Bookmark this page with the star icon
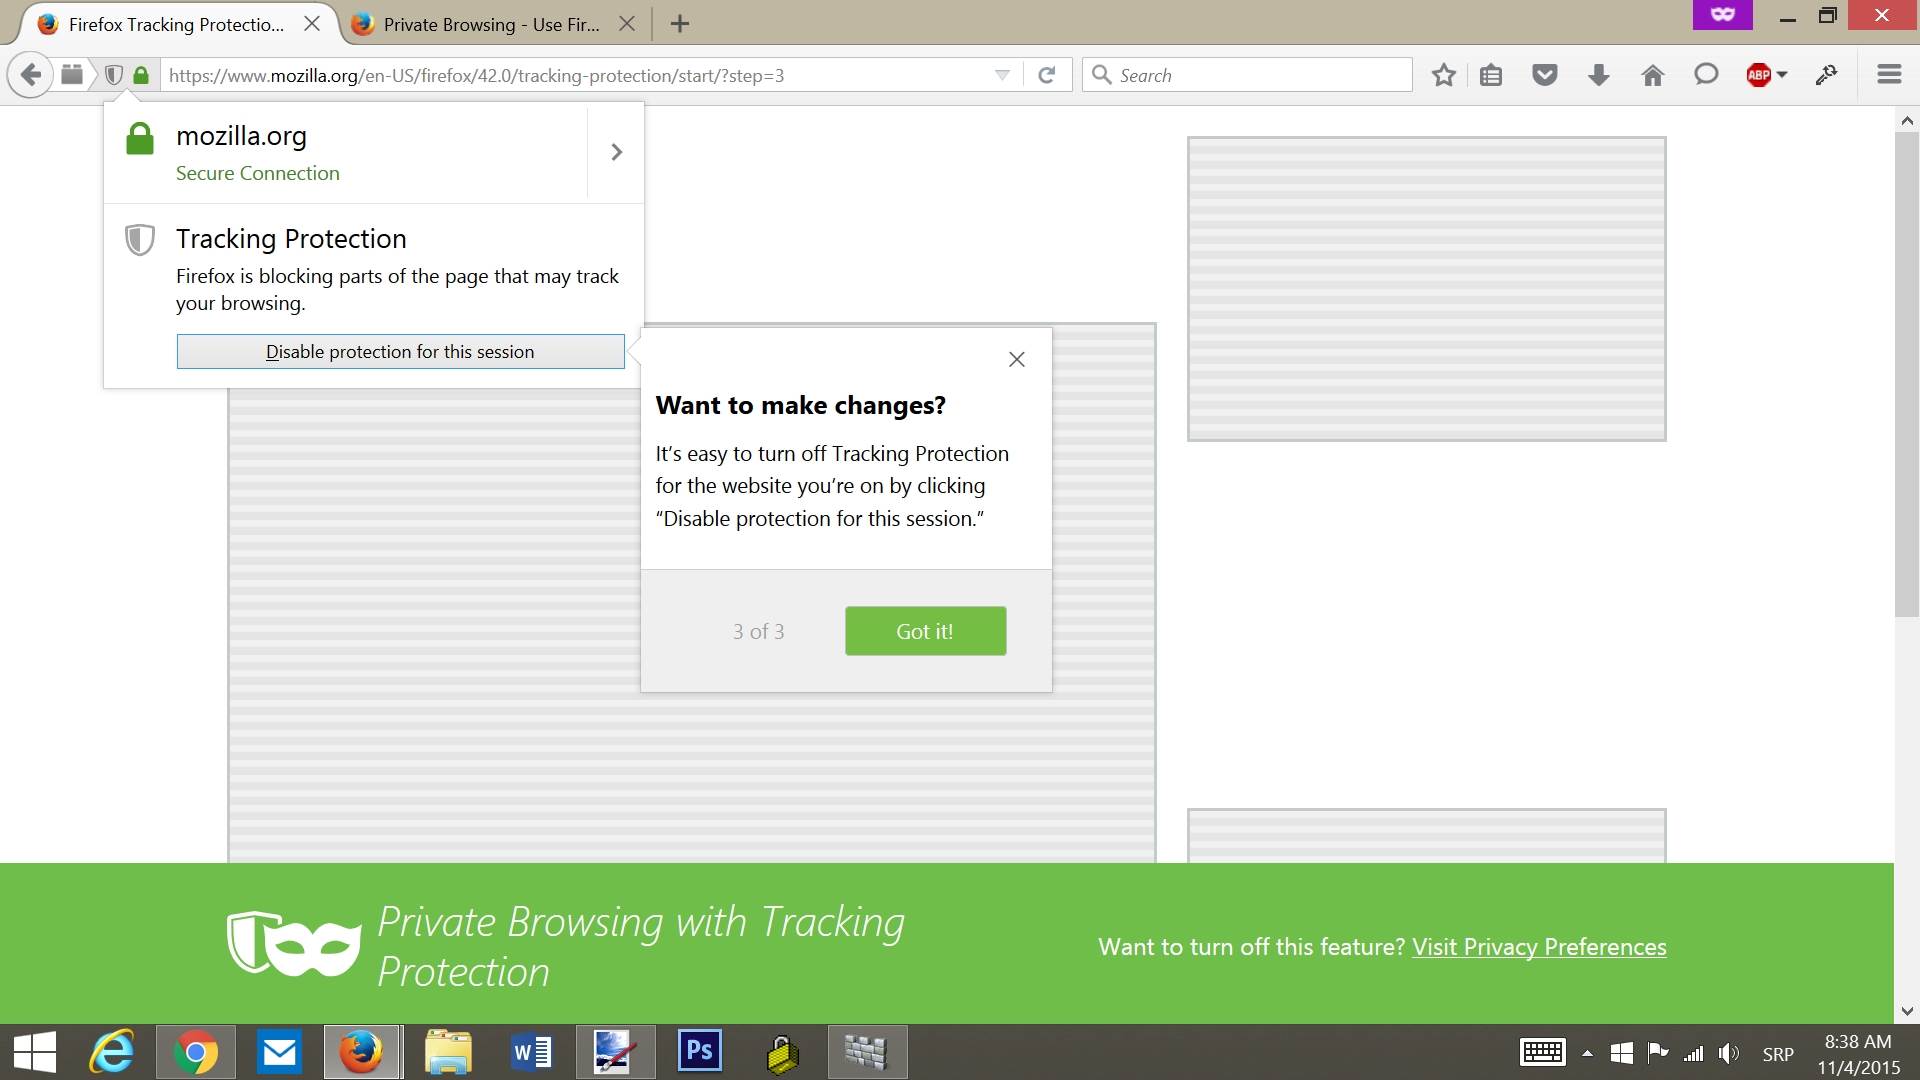1920x1080 pixels. (1443, 74)
